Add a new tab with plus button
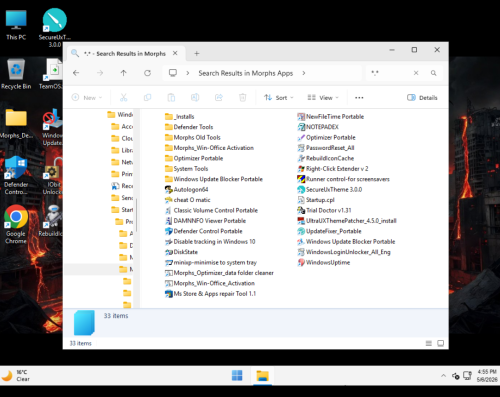This screenshot has height=397, width=500. click(197, 53)
